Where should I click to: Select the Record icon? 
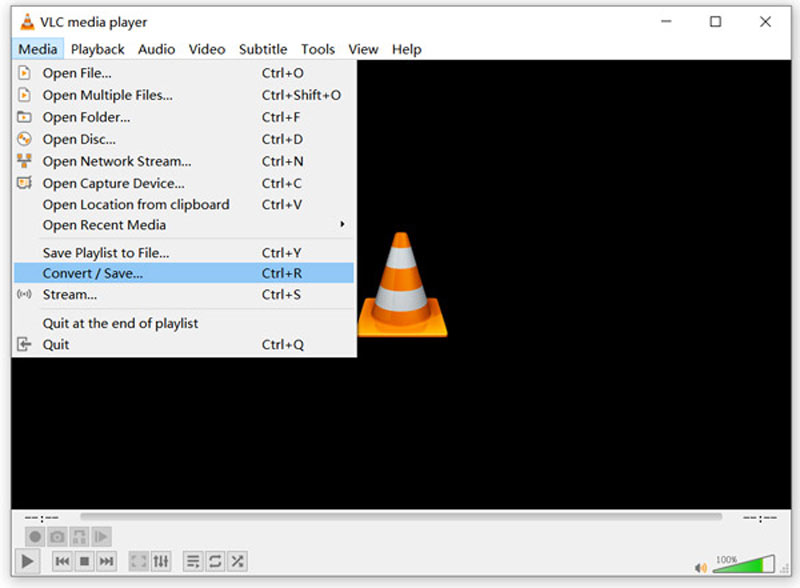click(35, 537)
